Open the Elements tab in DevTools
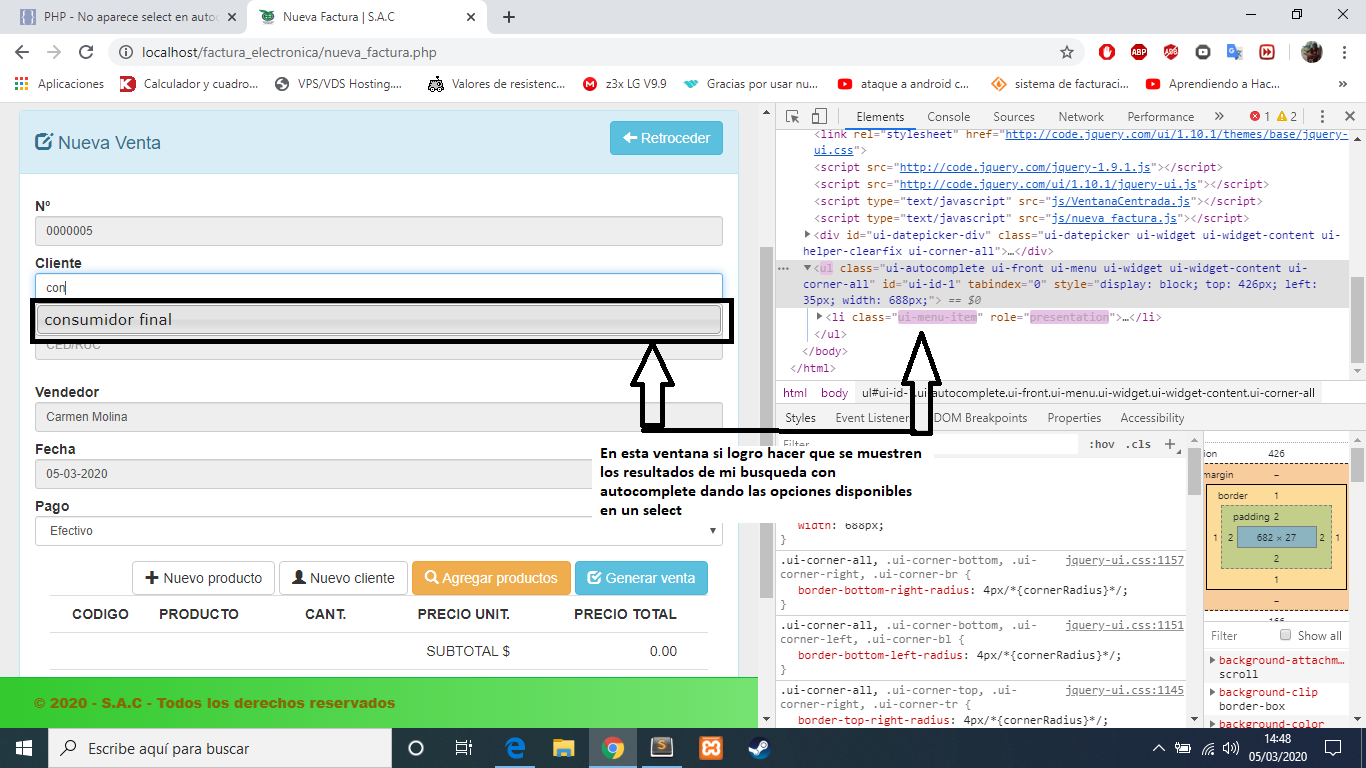 (x=880, y=116)
